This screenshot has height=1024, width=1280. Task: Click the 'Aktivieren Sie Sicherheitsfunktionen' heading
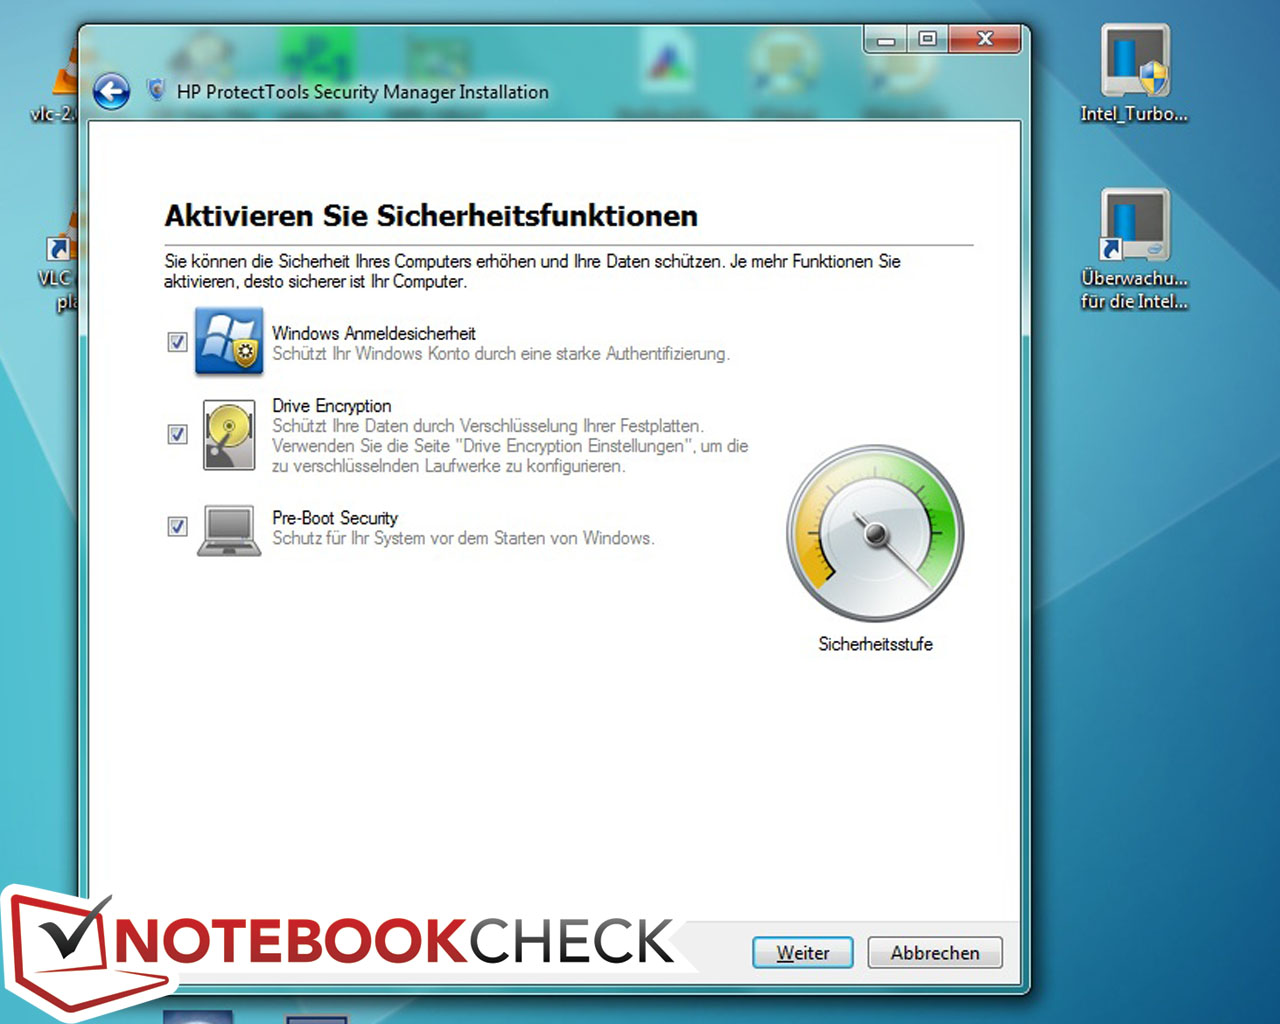[431, 216]
